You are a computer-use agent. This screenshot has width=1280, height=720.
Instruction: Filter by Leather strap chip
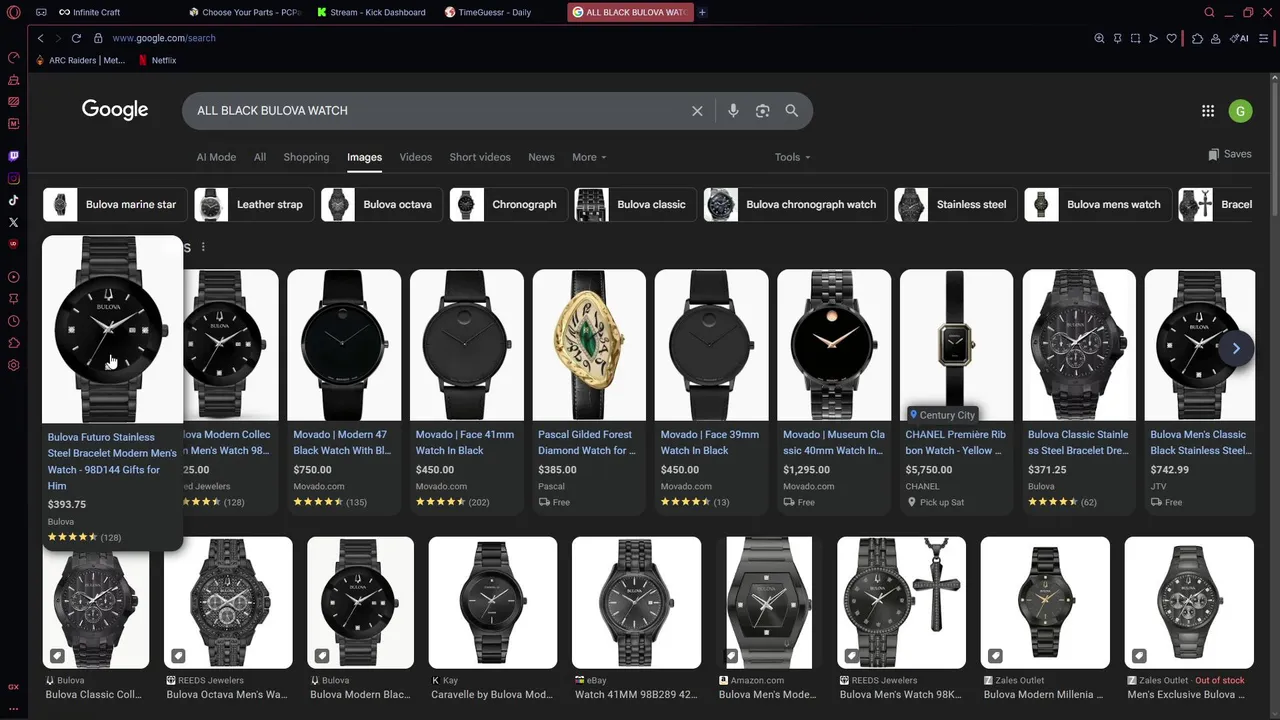tap(254, 205)
